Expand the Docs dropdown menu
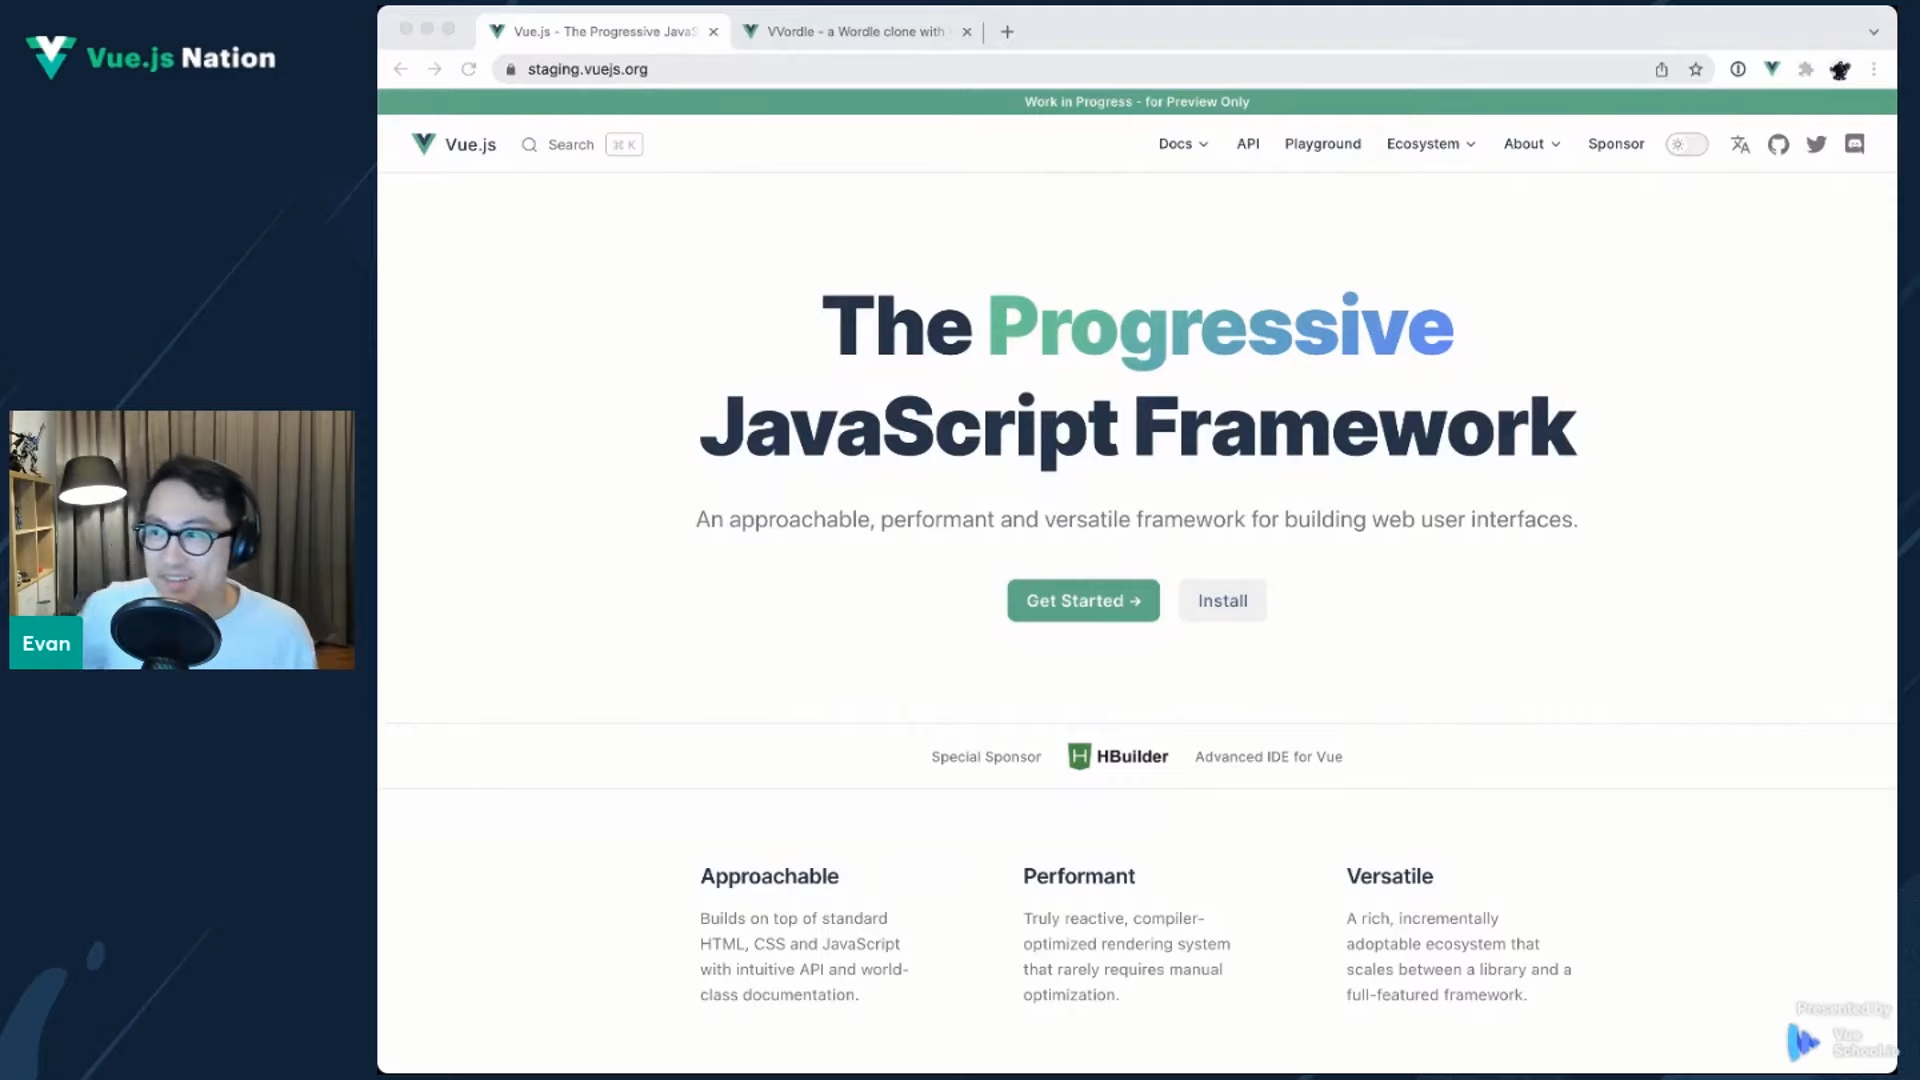The height and width of the screenshot is (1080, 1920). [1183, 144]
